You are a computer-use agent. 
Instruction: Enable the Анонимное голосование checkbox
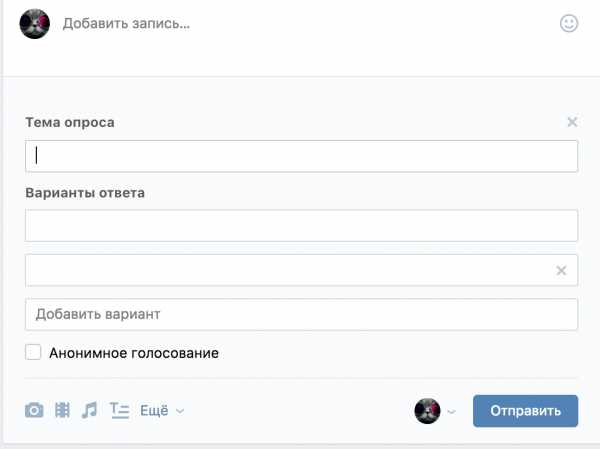[x=33, y=352]
